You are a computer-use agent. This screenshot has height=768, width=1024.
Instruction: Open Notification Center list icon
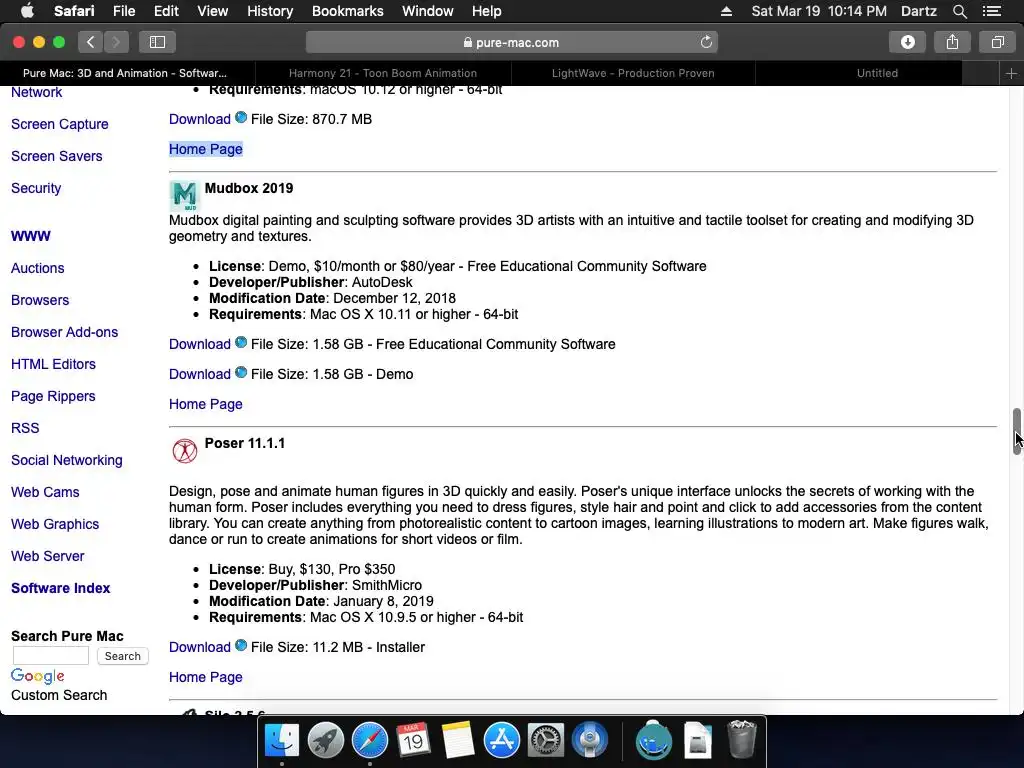[x=992, y=11]
